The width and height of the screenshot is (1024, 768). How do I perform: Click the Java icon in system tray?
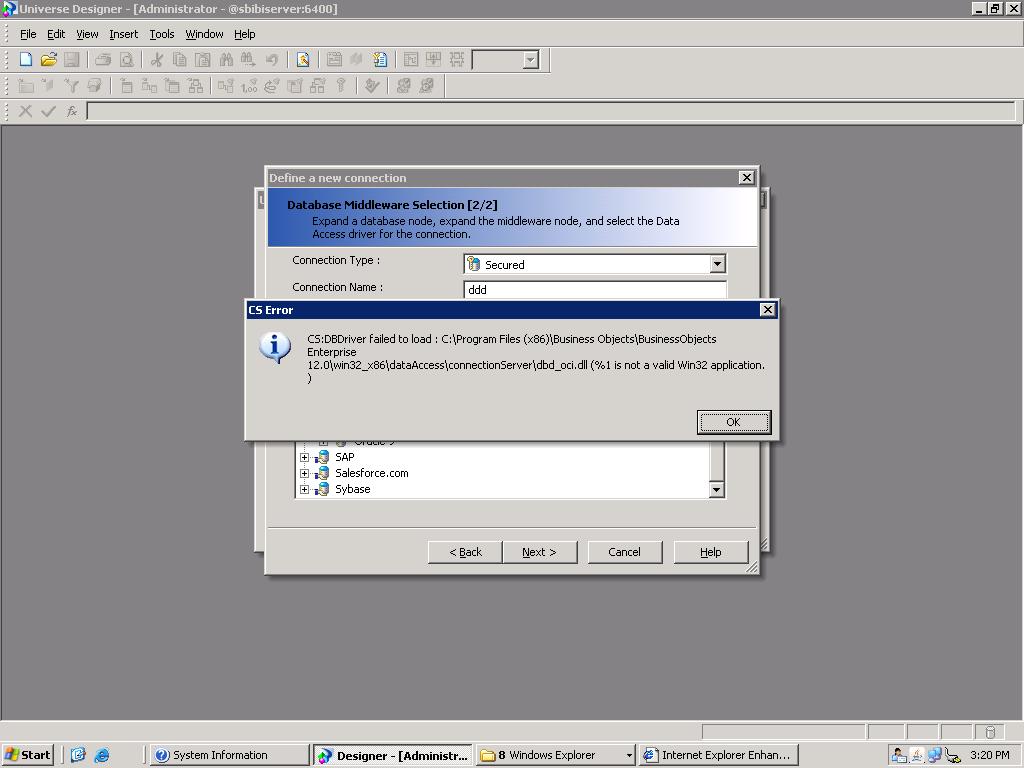pyautogui.click(x=917, y=755)
